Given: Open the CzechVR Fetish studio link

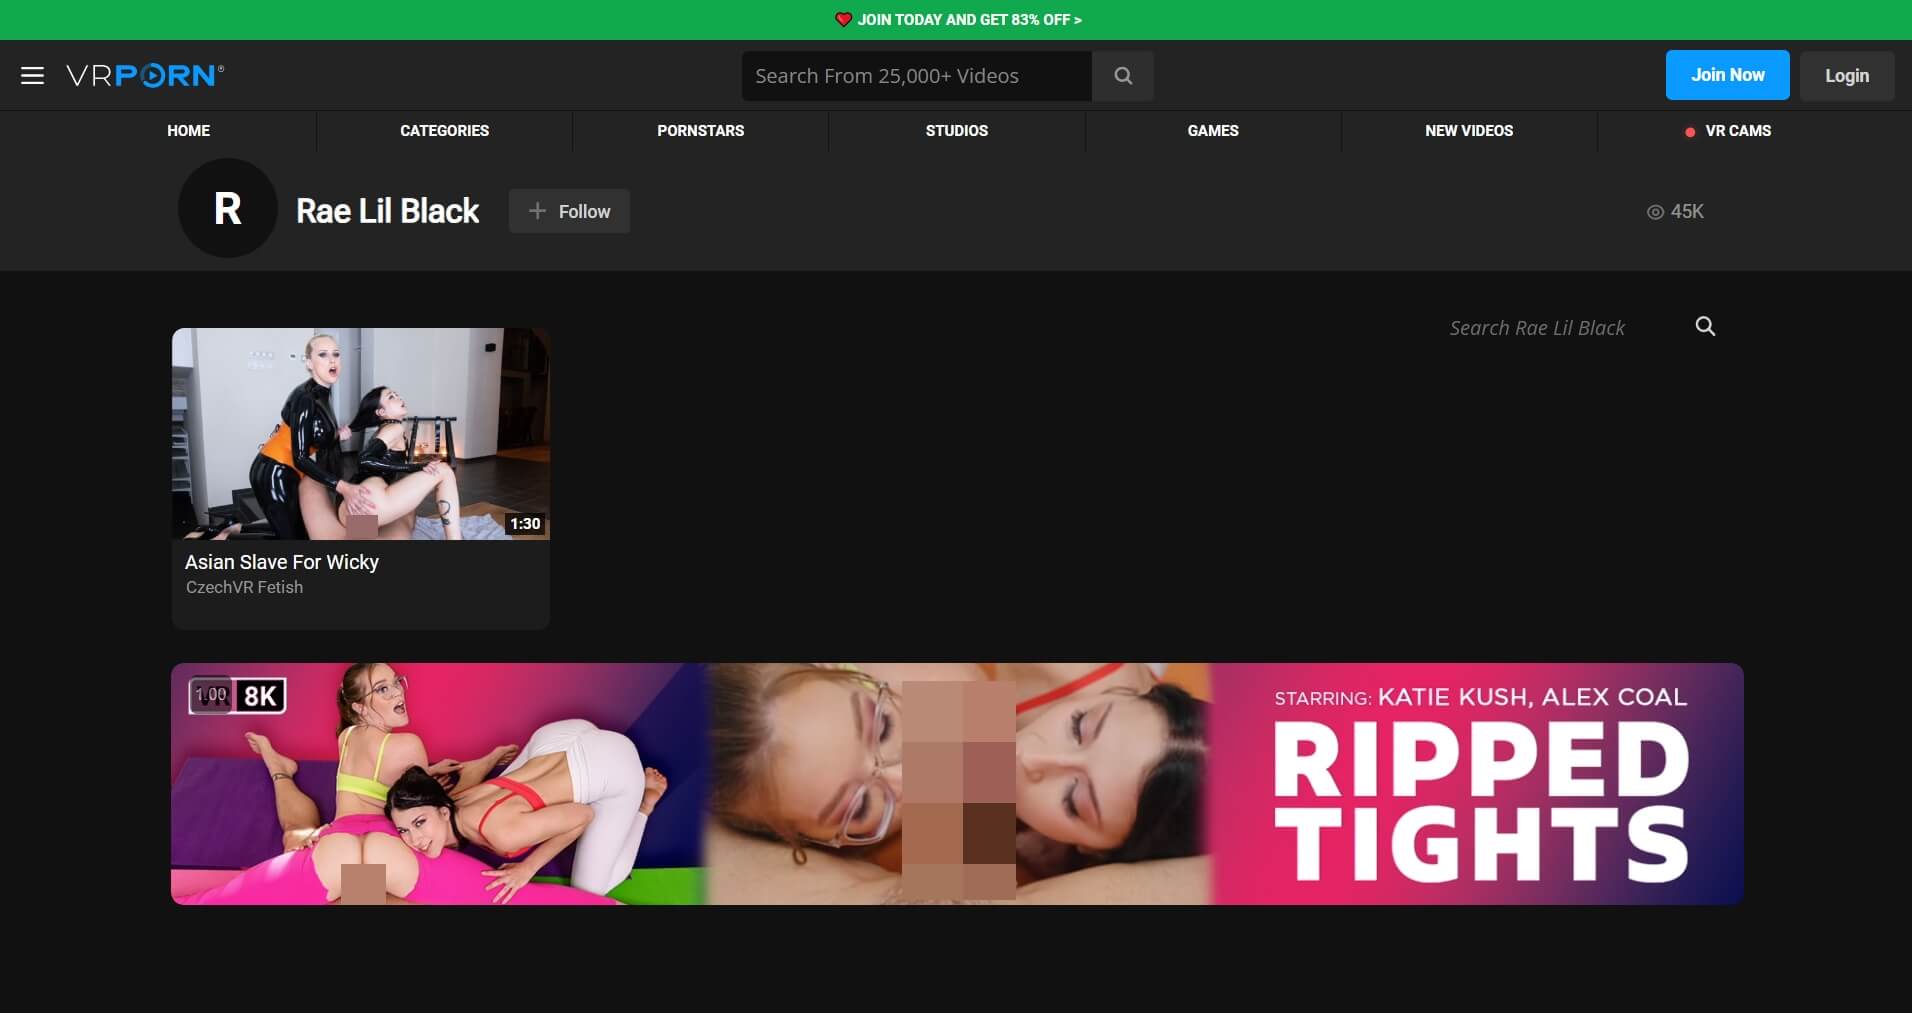Looking at the screenshot, I should pos(244,588).
